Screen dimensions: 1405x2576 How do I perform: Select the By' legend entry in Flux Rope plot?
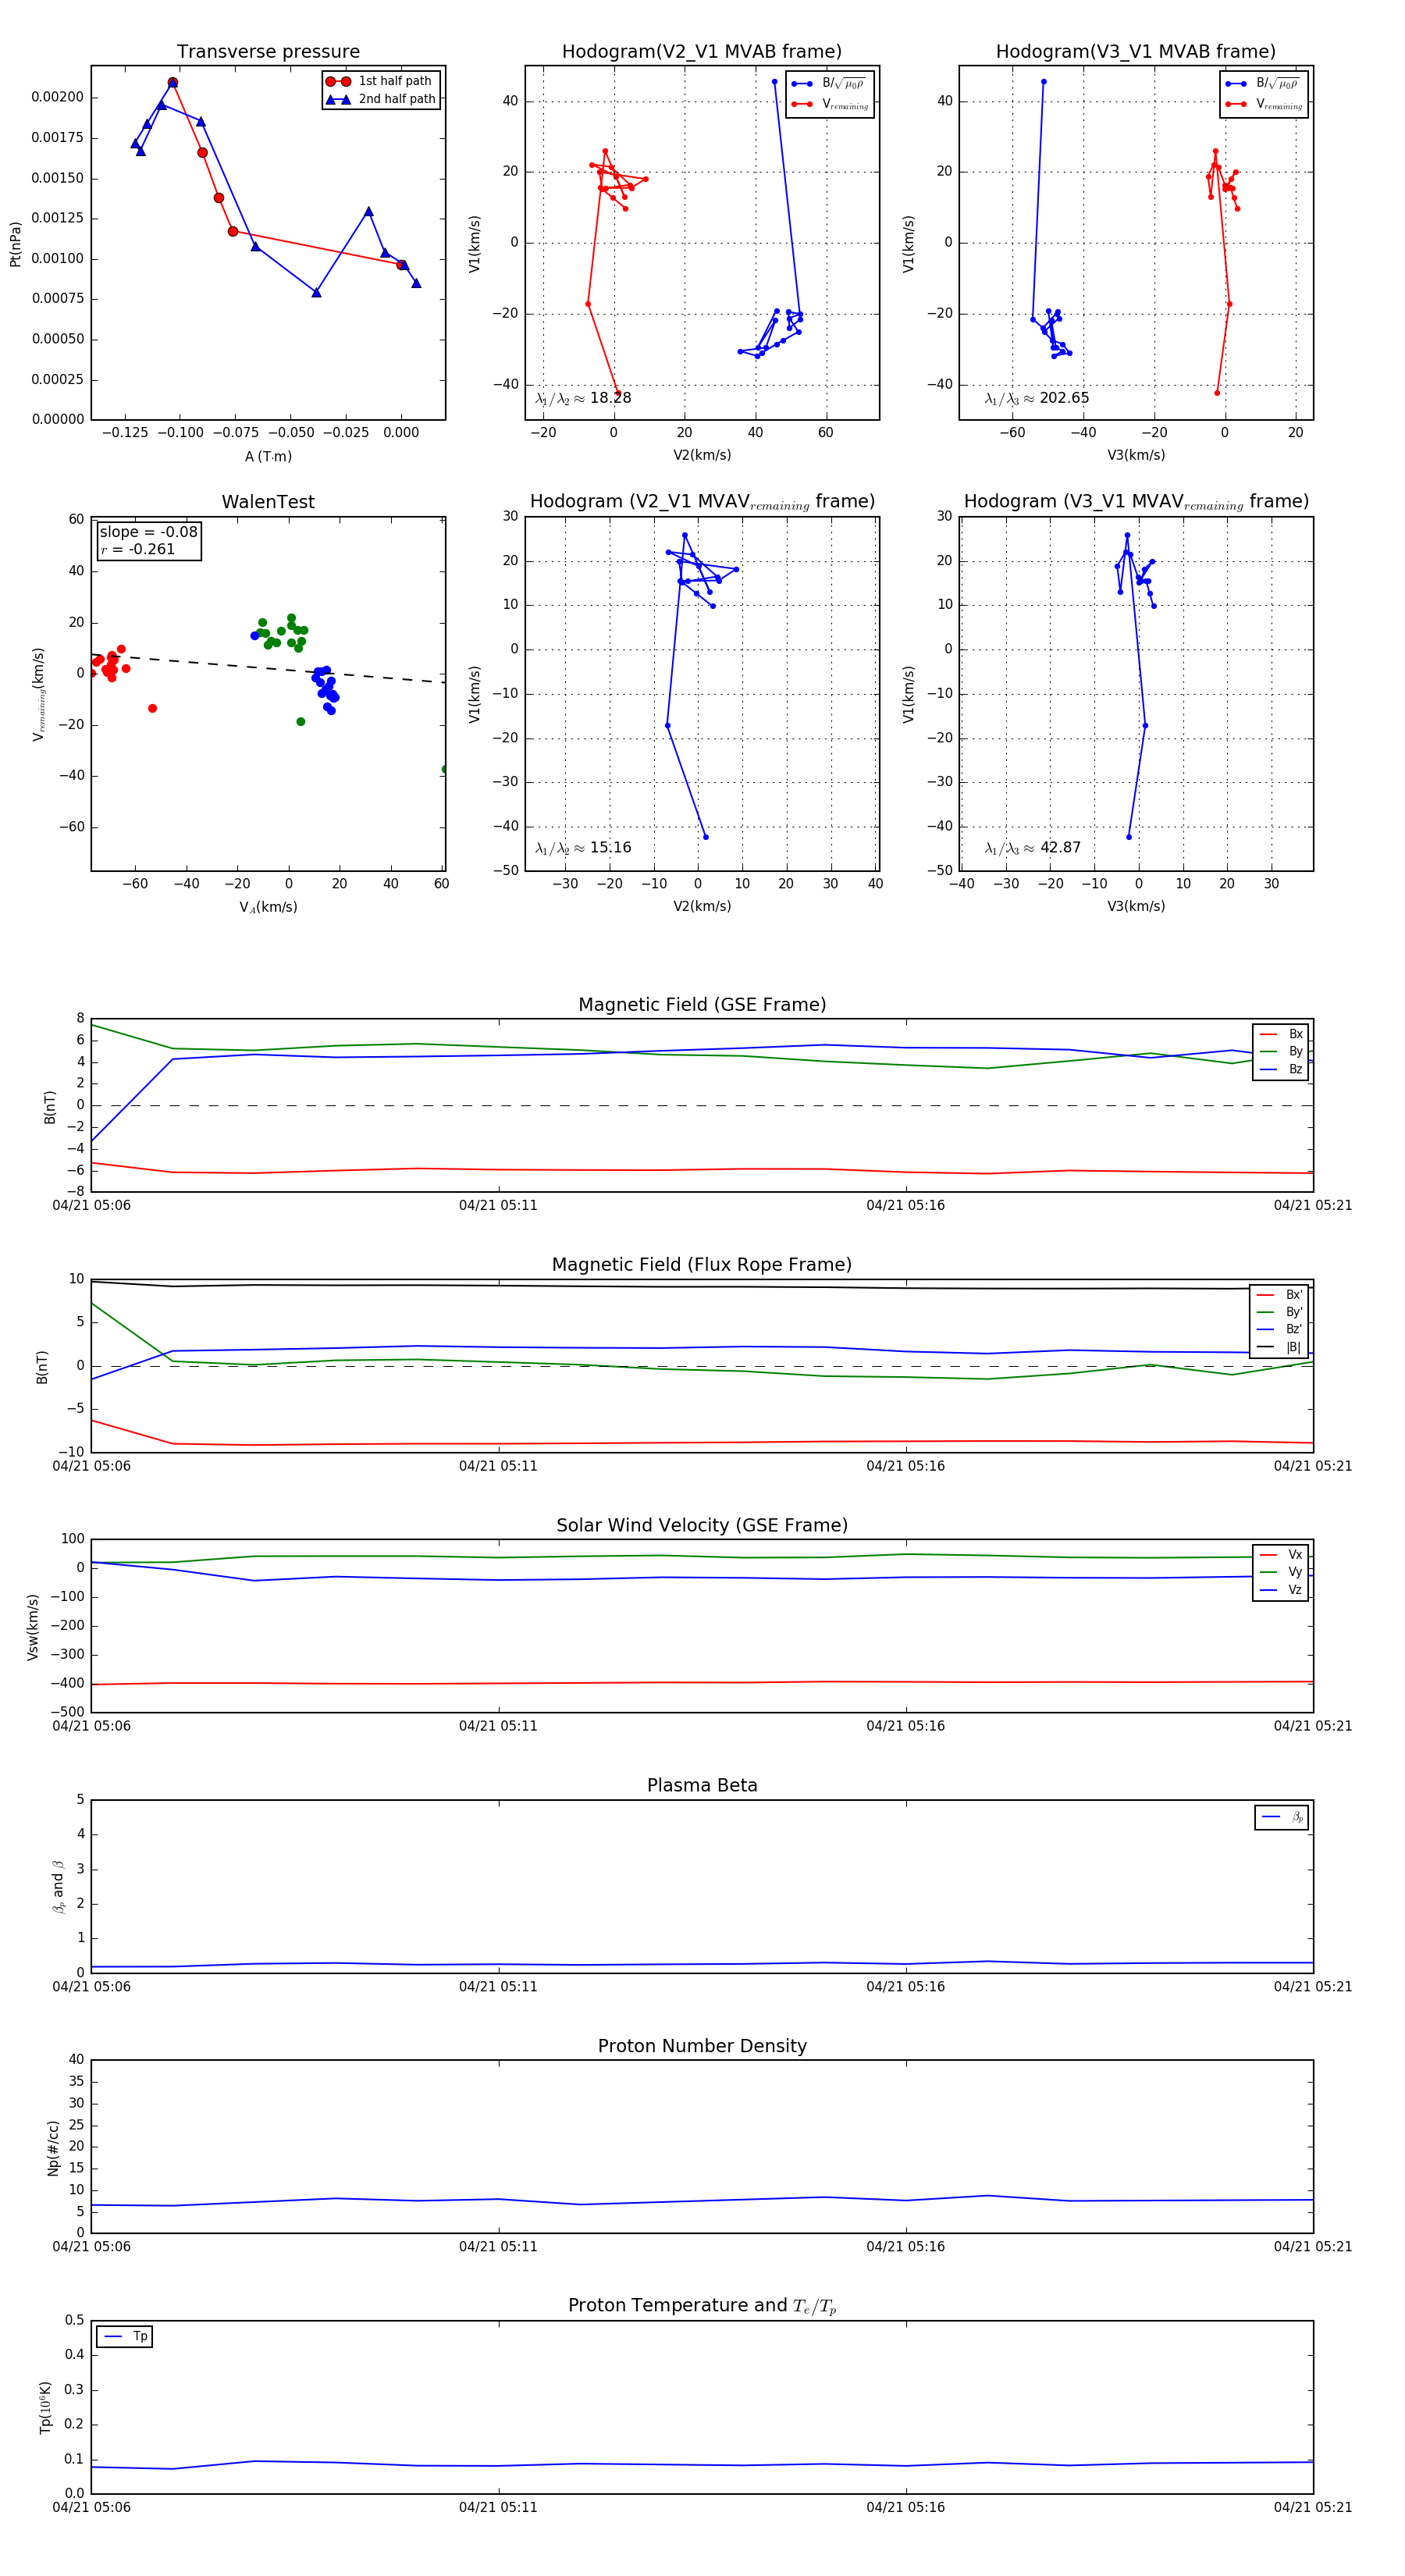(1280, 1312)
